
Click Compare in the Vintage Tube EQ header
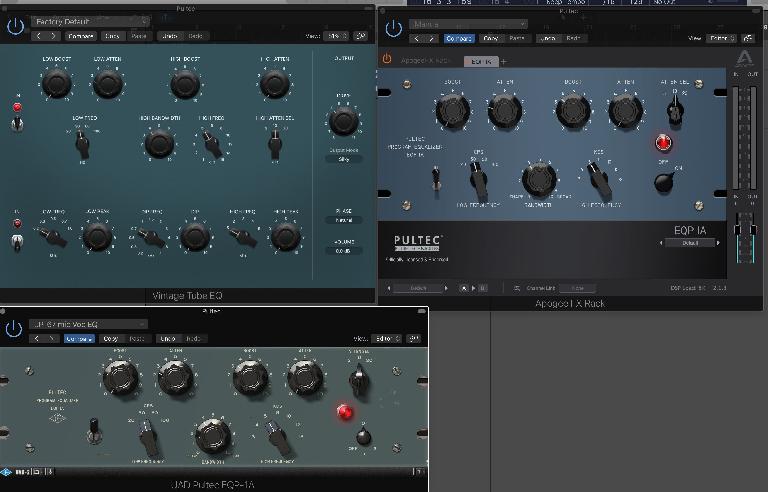tap(80, 36)
